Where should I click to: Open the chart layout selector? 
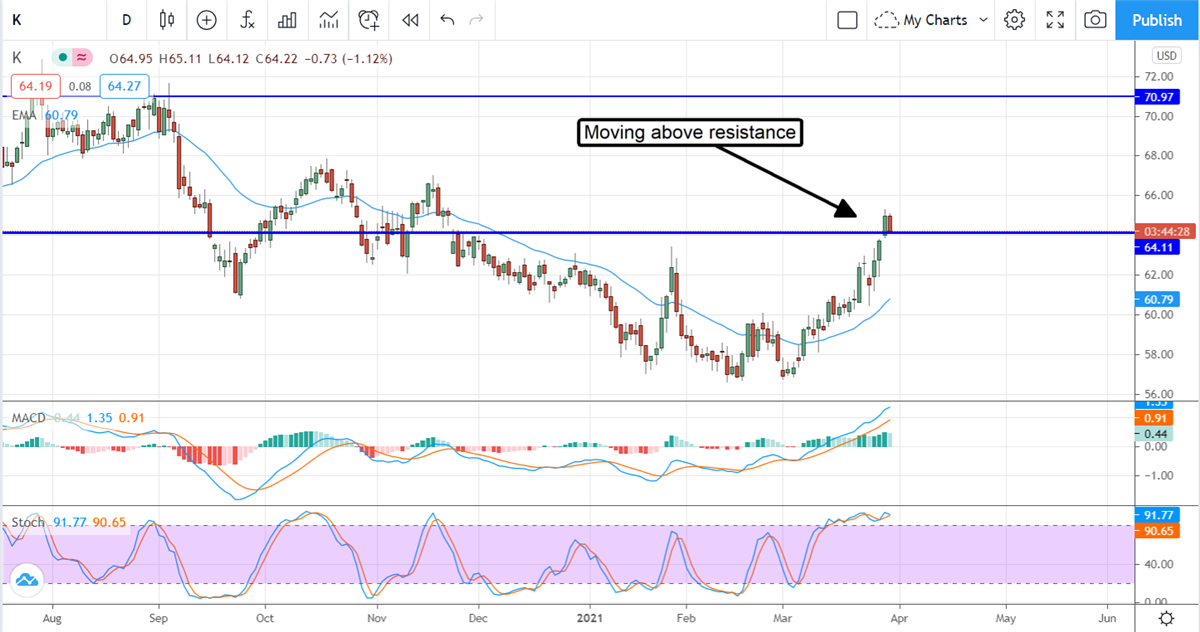click(846, 20)
